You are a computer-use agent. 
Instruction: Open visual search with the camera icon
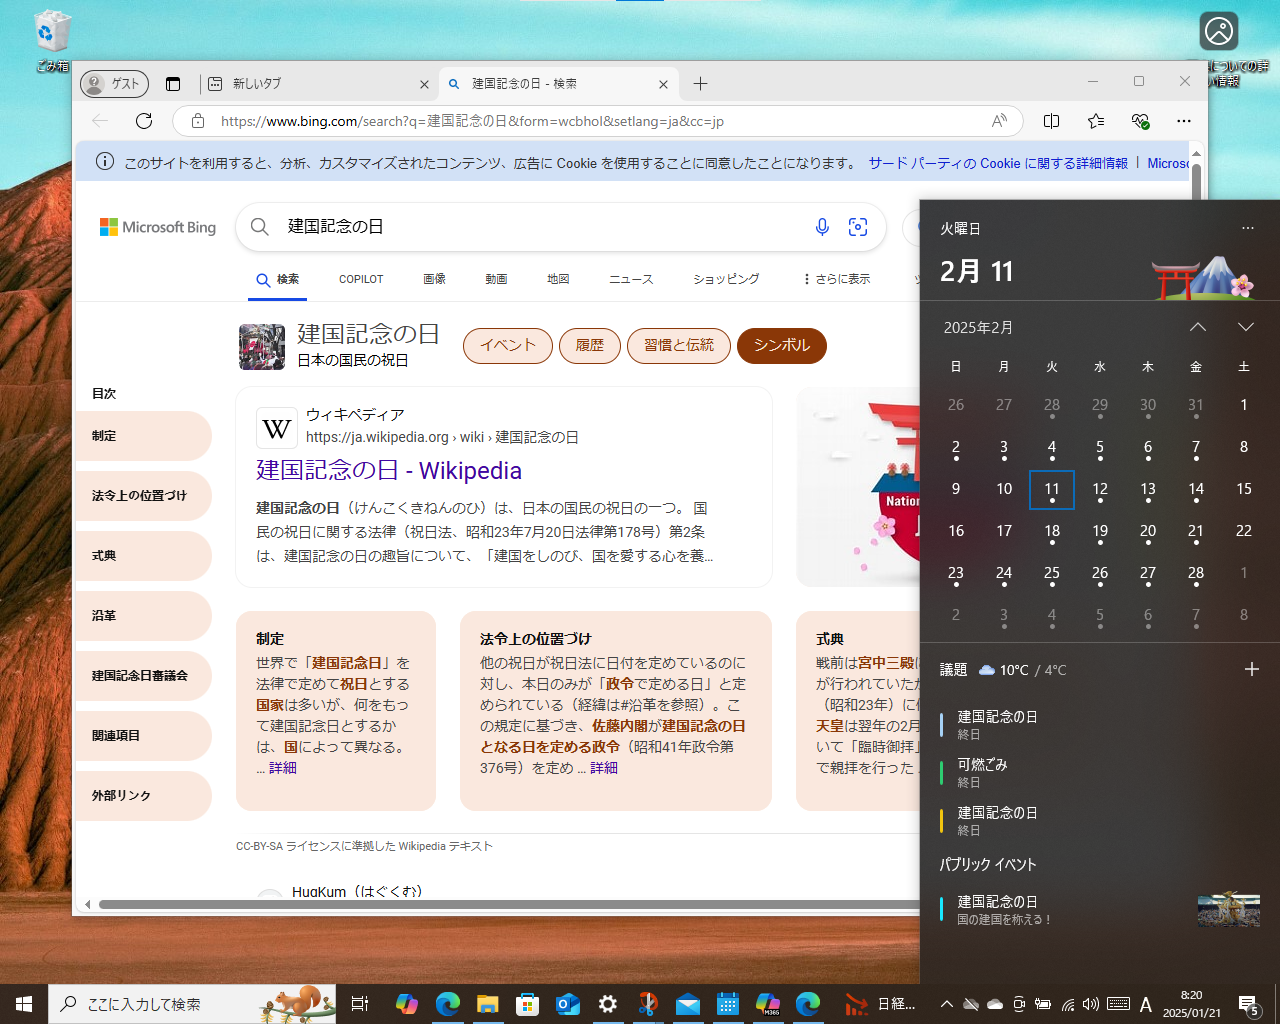[858, 227]
